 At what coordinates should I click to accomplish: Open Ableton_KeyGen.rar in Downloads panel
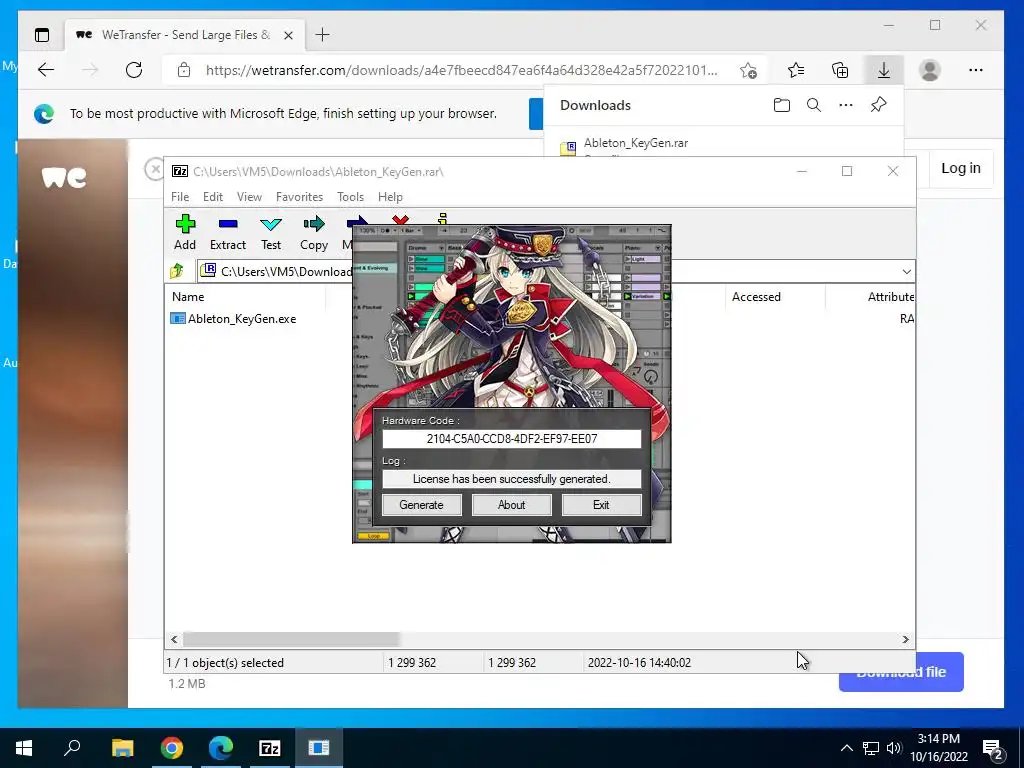[635, 143]
